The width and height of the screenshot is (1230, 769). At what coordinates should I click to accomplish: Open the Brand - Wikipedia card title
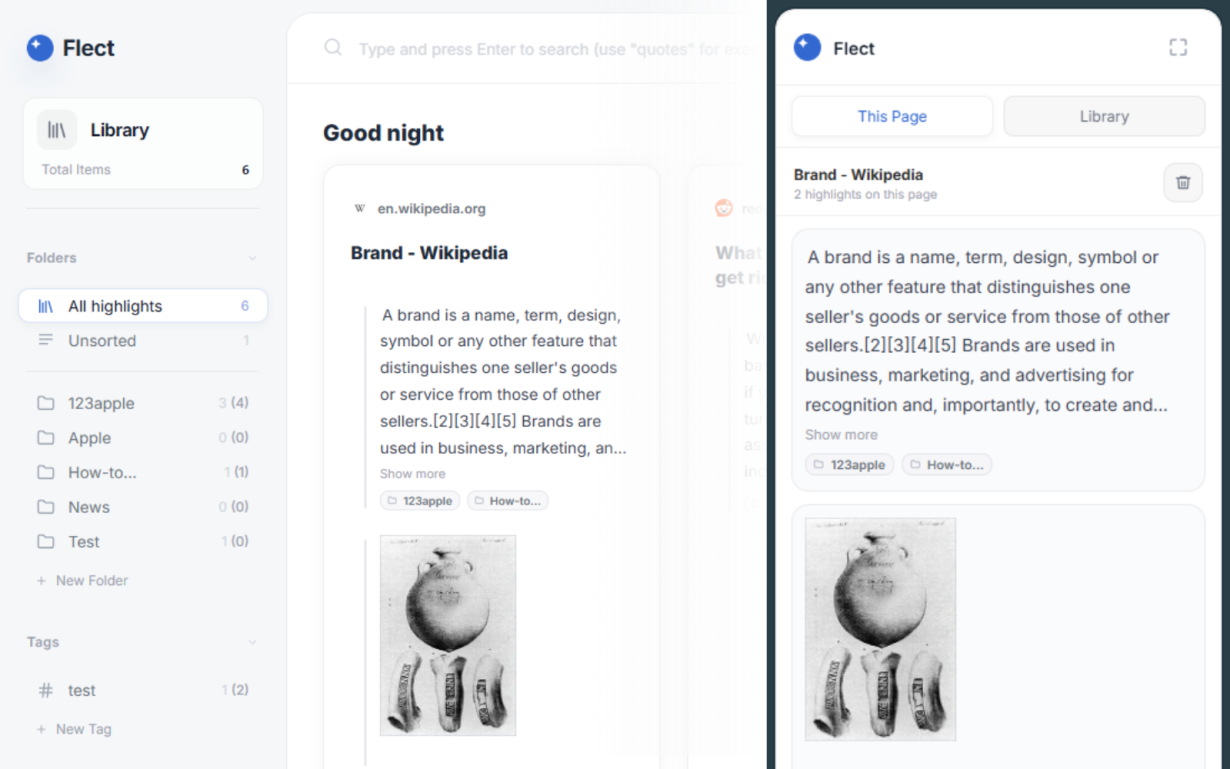point(429,253)
